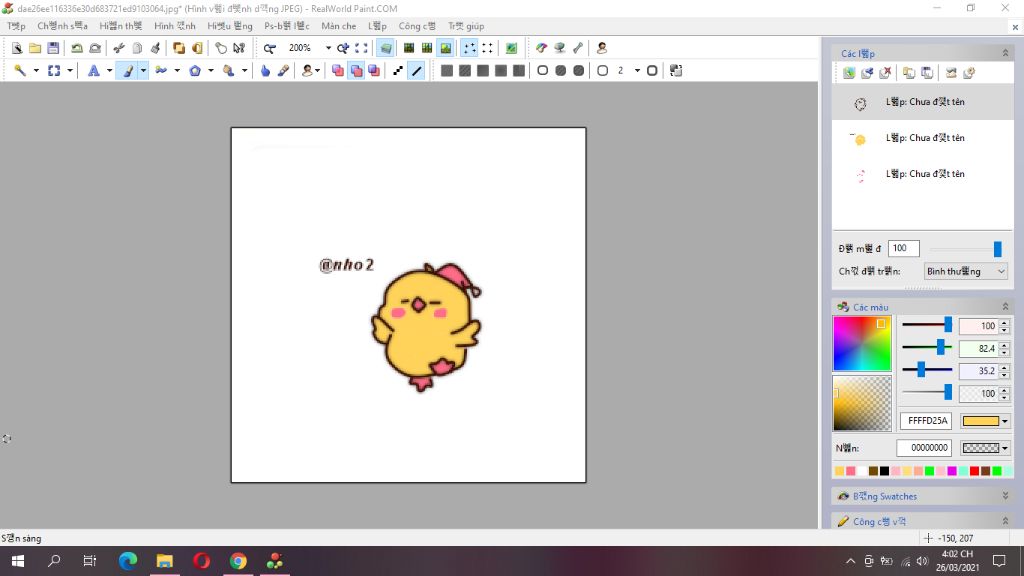The height and width of the screenshot is (576, 1024).
Task: Toggle the layers view mode button
Action: 386,48
